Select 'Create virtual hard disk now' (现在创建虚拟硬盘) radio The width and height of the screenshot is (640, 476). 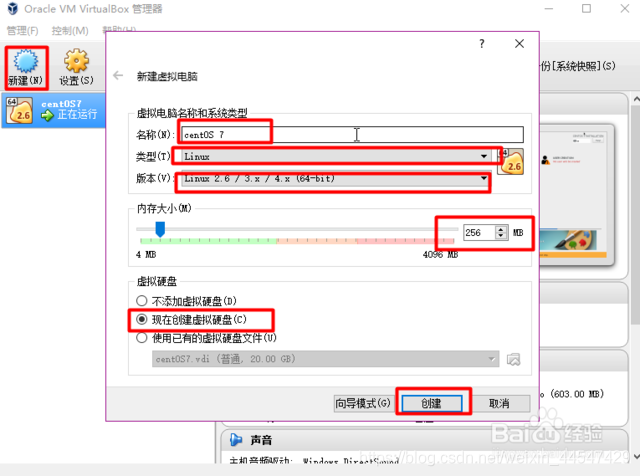tap(142, 319)
